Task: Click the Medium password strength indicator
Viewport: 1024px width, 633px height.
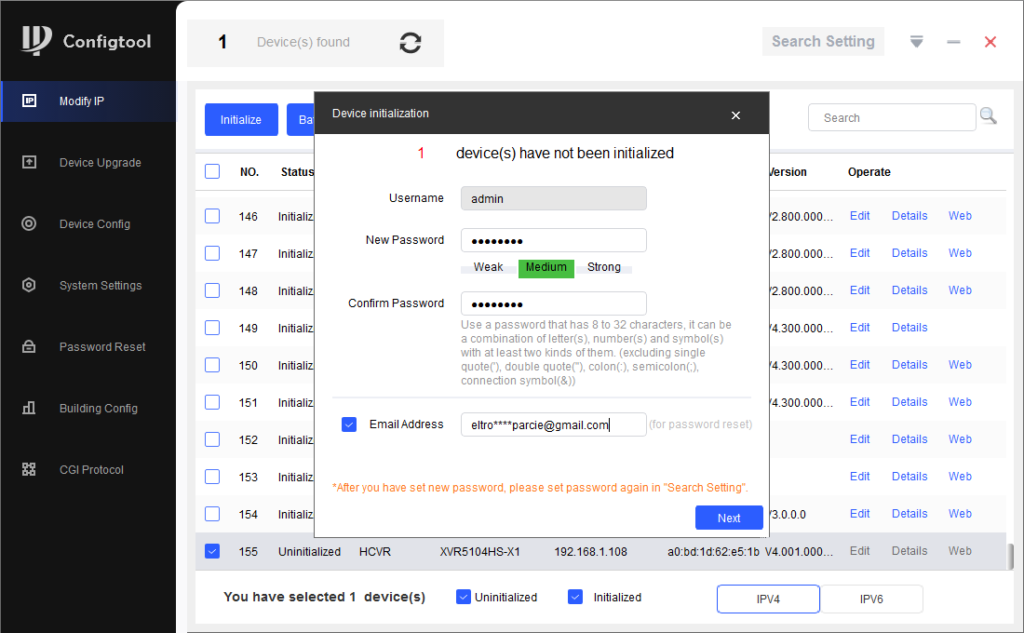Action: [x=546, y=268]
